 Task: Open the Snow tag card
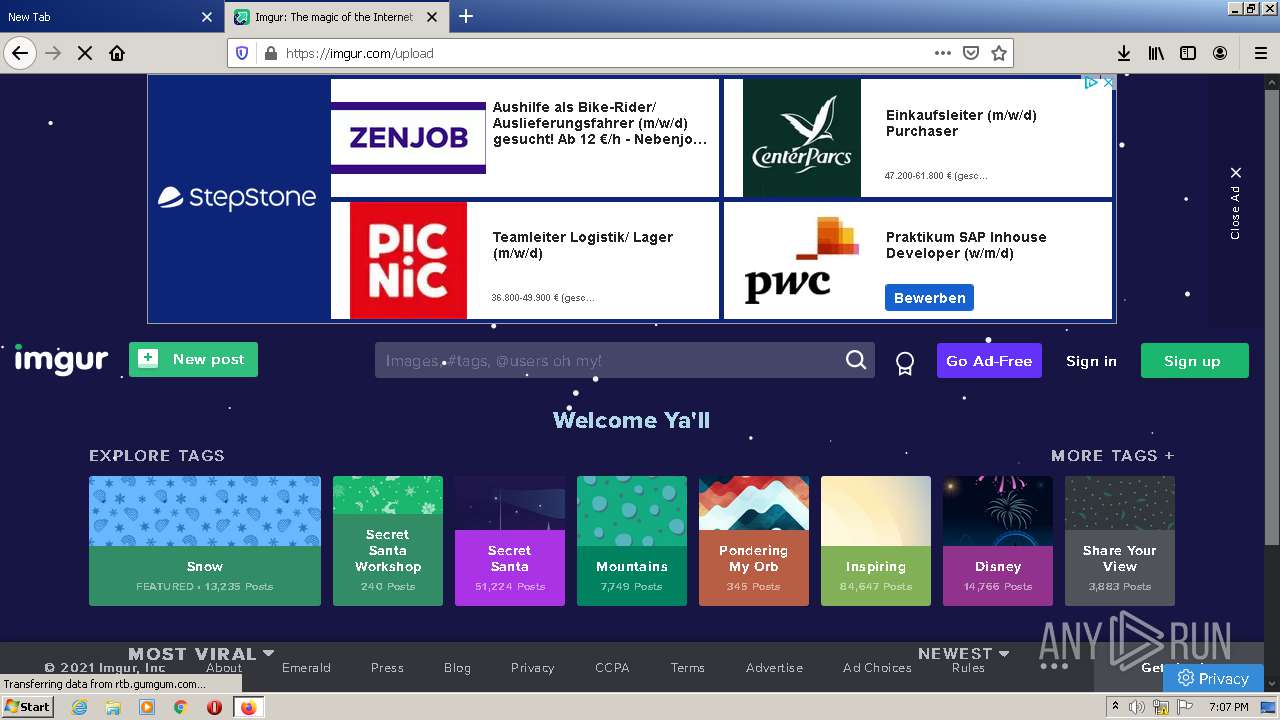[x=205, y=541]
